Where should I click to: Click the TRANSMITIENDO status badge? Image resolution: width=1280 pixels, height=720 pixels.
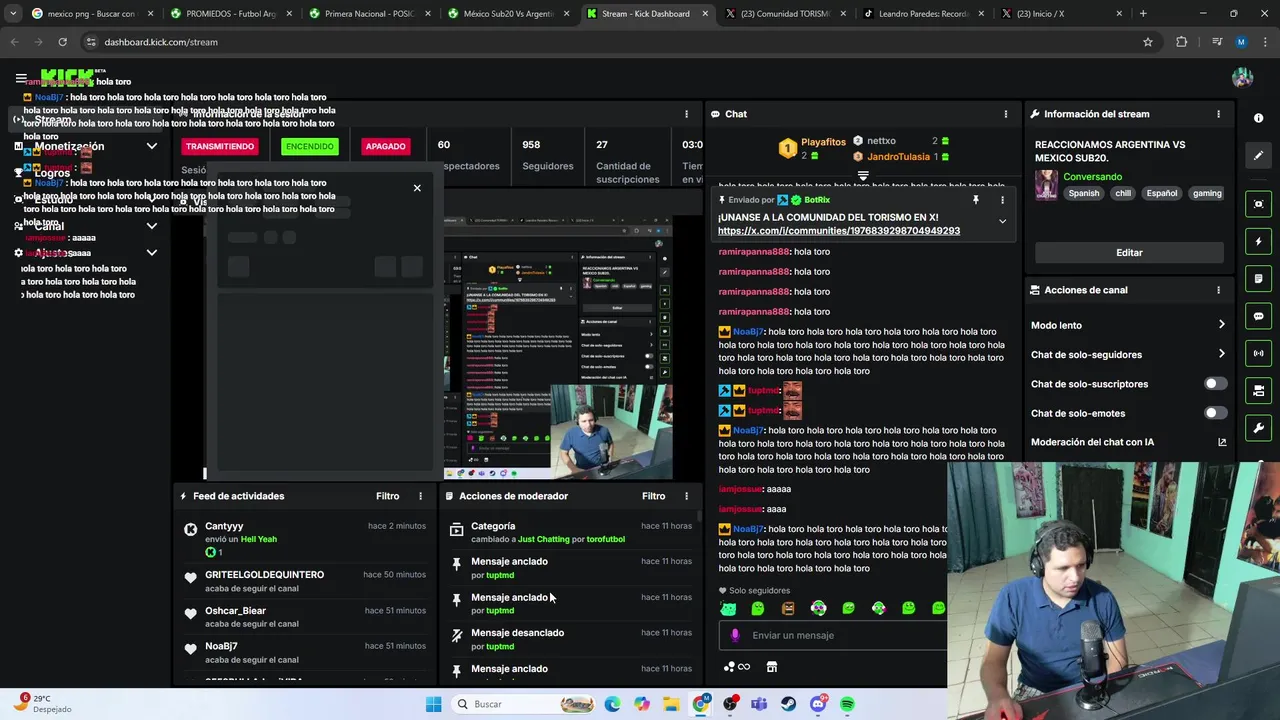coord(220,146)
